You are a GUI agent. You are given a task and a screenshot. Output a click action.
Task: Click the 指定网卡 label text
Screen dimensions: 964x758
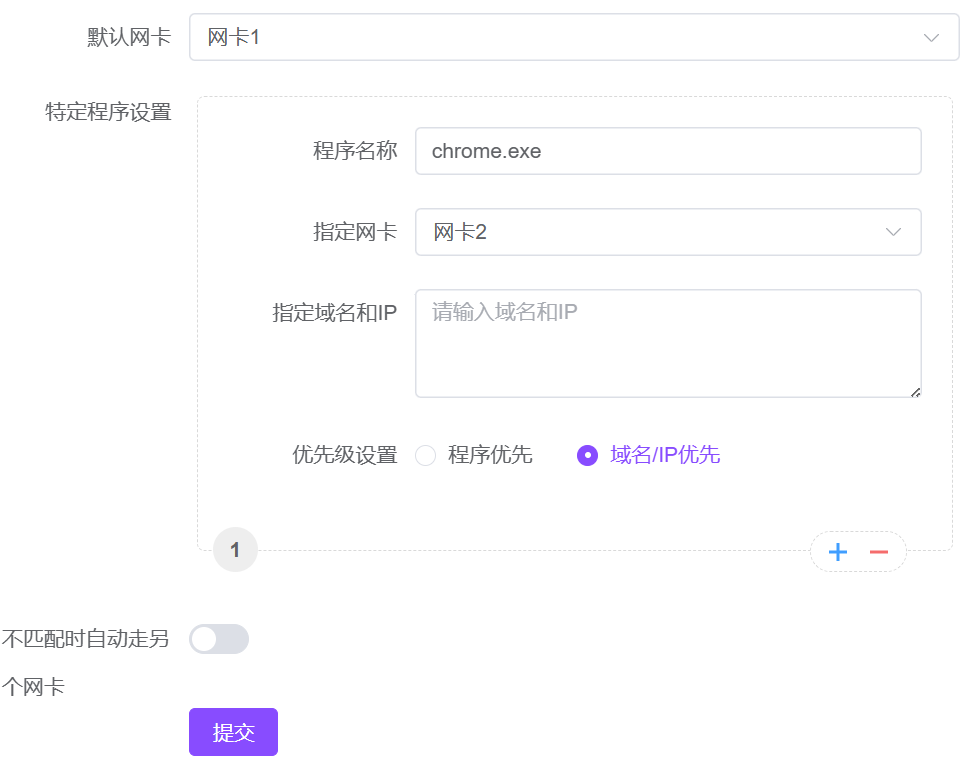coord(355,232)
